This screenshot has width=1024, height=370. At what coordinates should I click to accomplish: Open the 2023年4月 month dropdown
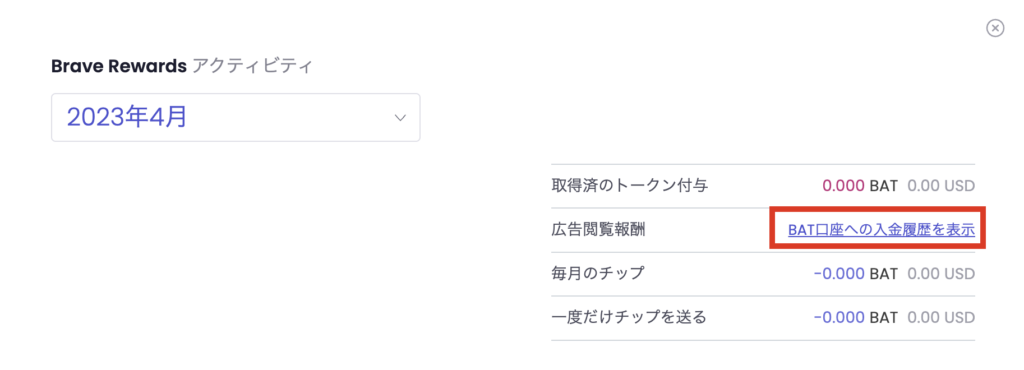pos(236,117)
